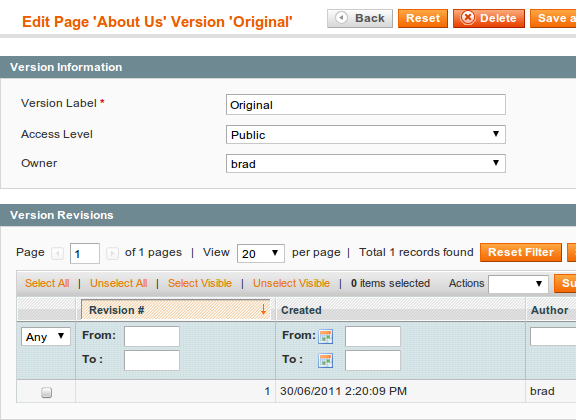Tick the revision 1 row checkbox
Image resolution: width=576 pixels, height=420 pixels.
[46, 392]
